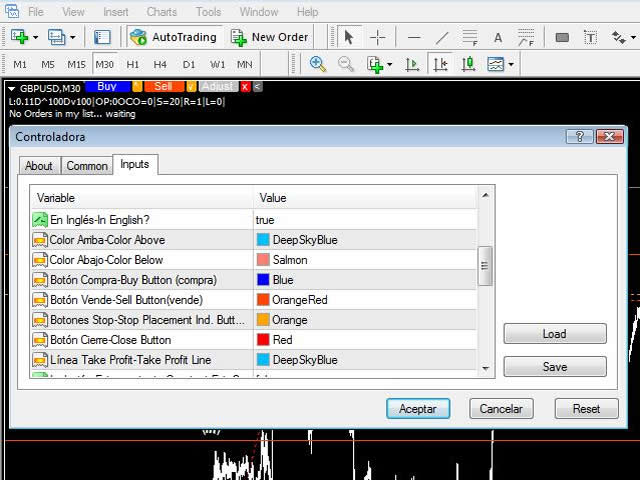Viewport: 640px width, 480px height.
Task: Select the M1 timeframe
Action: [x=20, y=64]
